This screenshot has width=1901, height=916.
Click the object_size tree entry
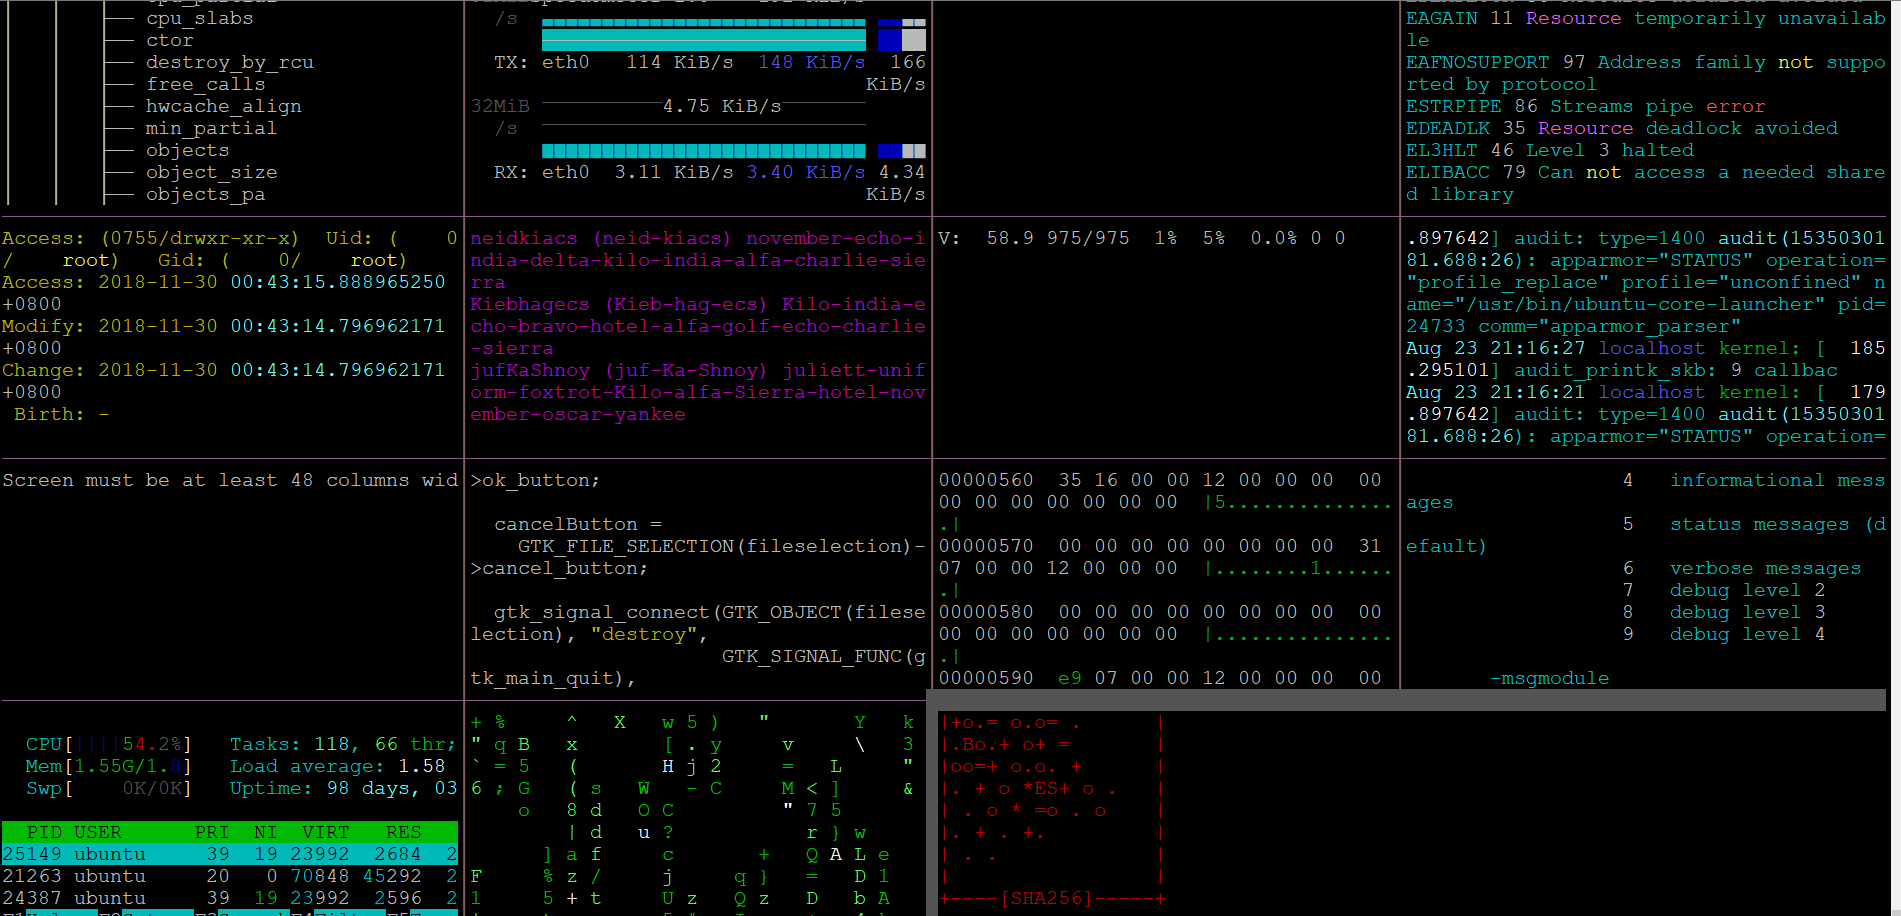[x=211, y=172]
